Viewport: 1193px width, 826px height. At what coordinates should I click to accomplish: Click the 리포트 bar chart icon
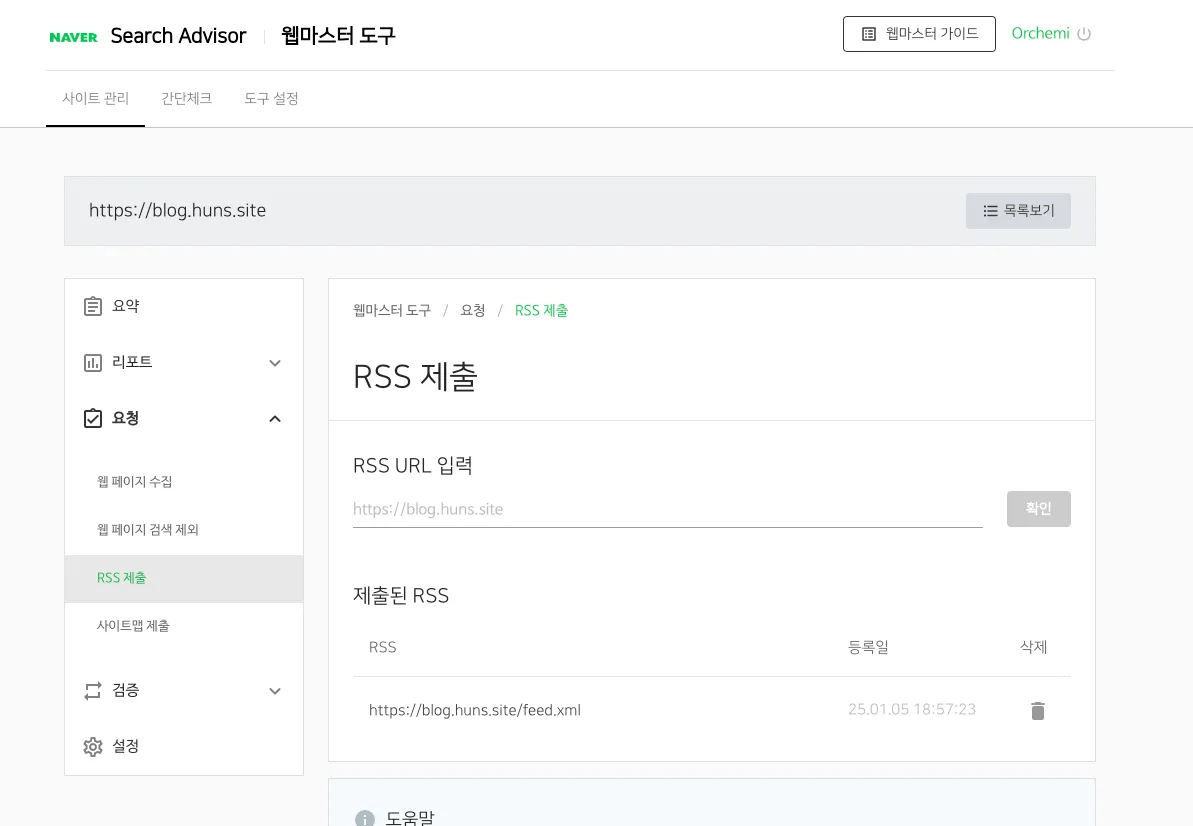coord(93,362)
